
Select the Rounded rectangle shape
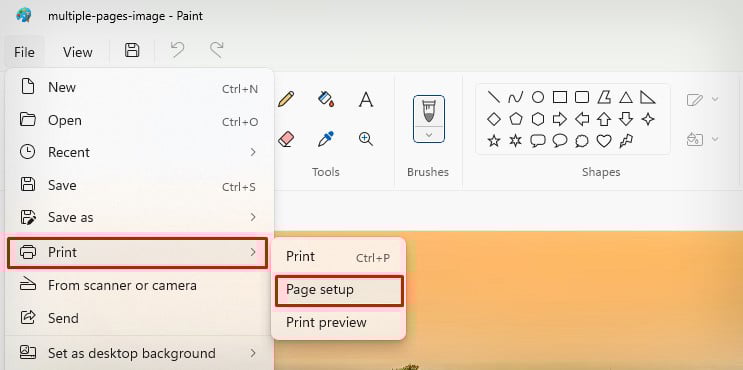(x=582, y=98)
